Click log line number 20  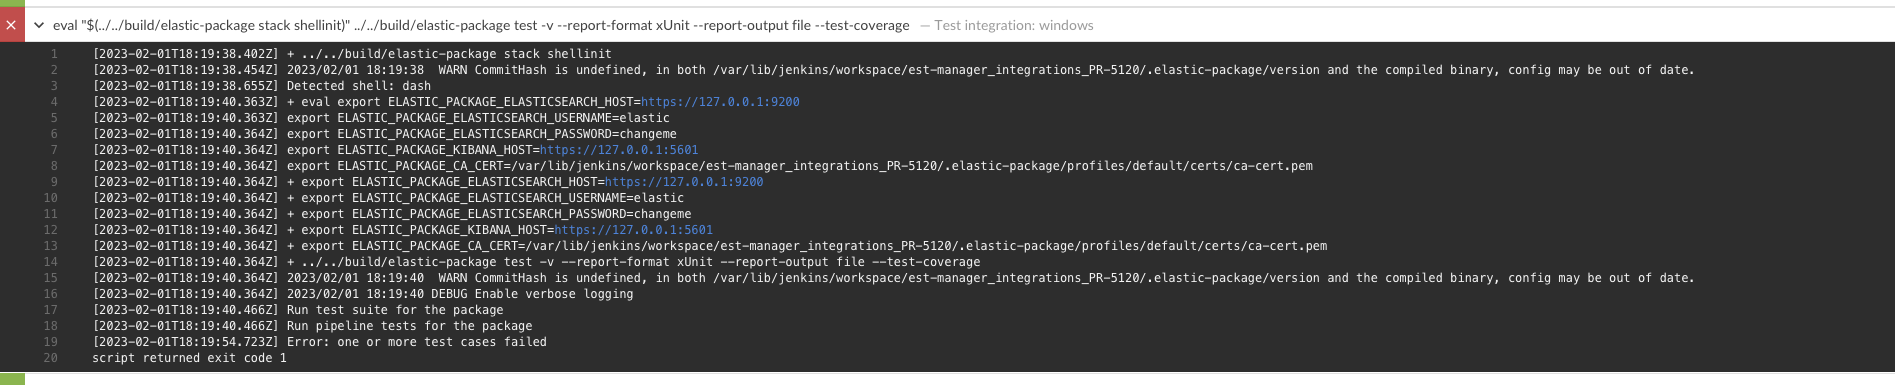tap(50, 358)
